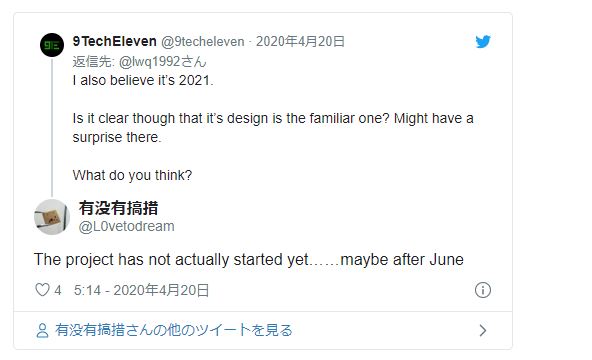Expand more tweets with right chevron
592x360 pixels.
483,331
